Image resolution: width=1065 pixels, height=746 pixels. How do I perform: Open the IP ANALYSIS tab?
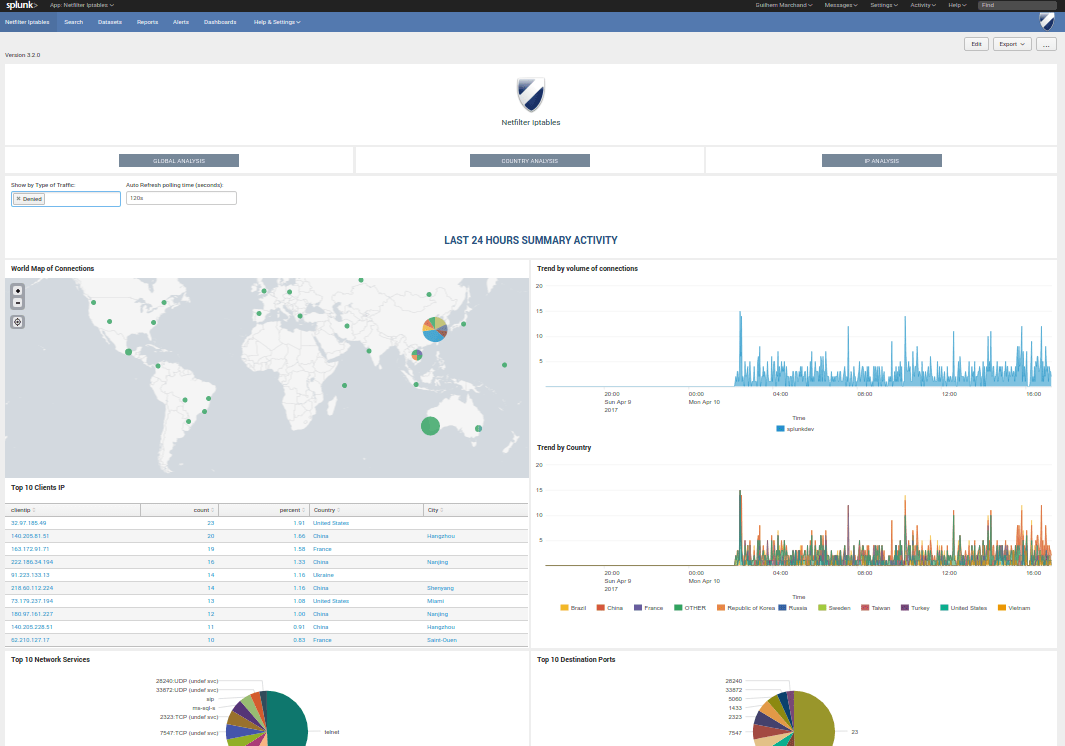tap(881, 160)
